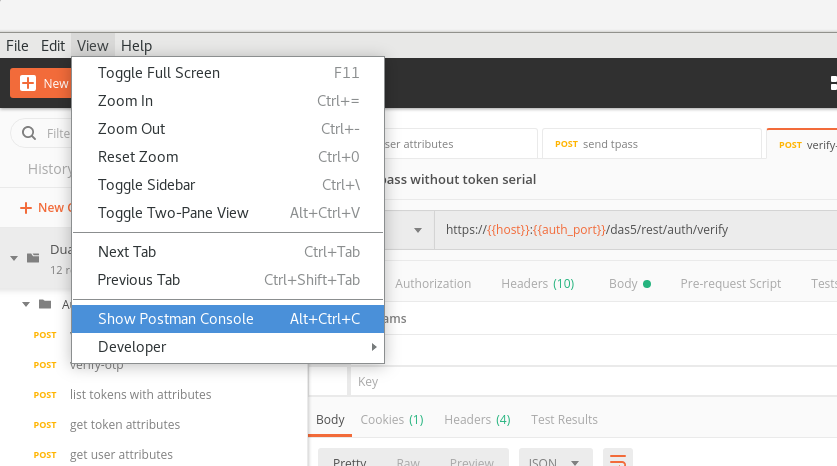Open 'list tokens with attributes' request
The width and height of the screenshot is (837, 466).
click(x=140, y=395)
